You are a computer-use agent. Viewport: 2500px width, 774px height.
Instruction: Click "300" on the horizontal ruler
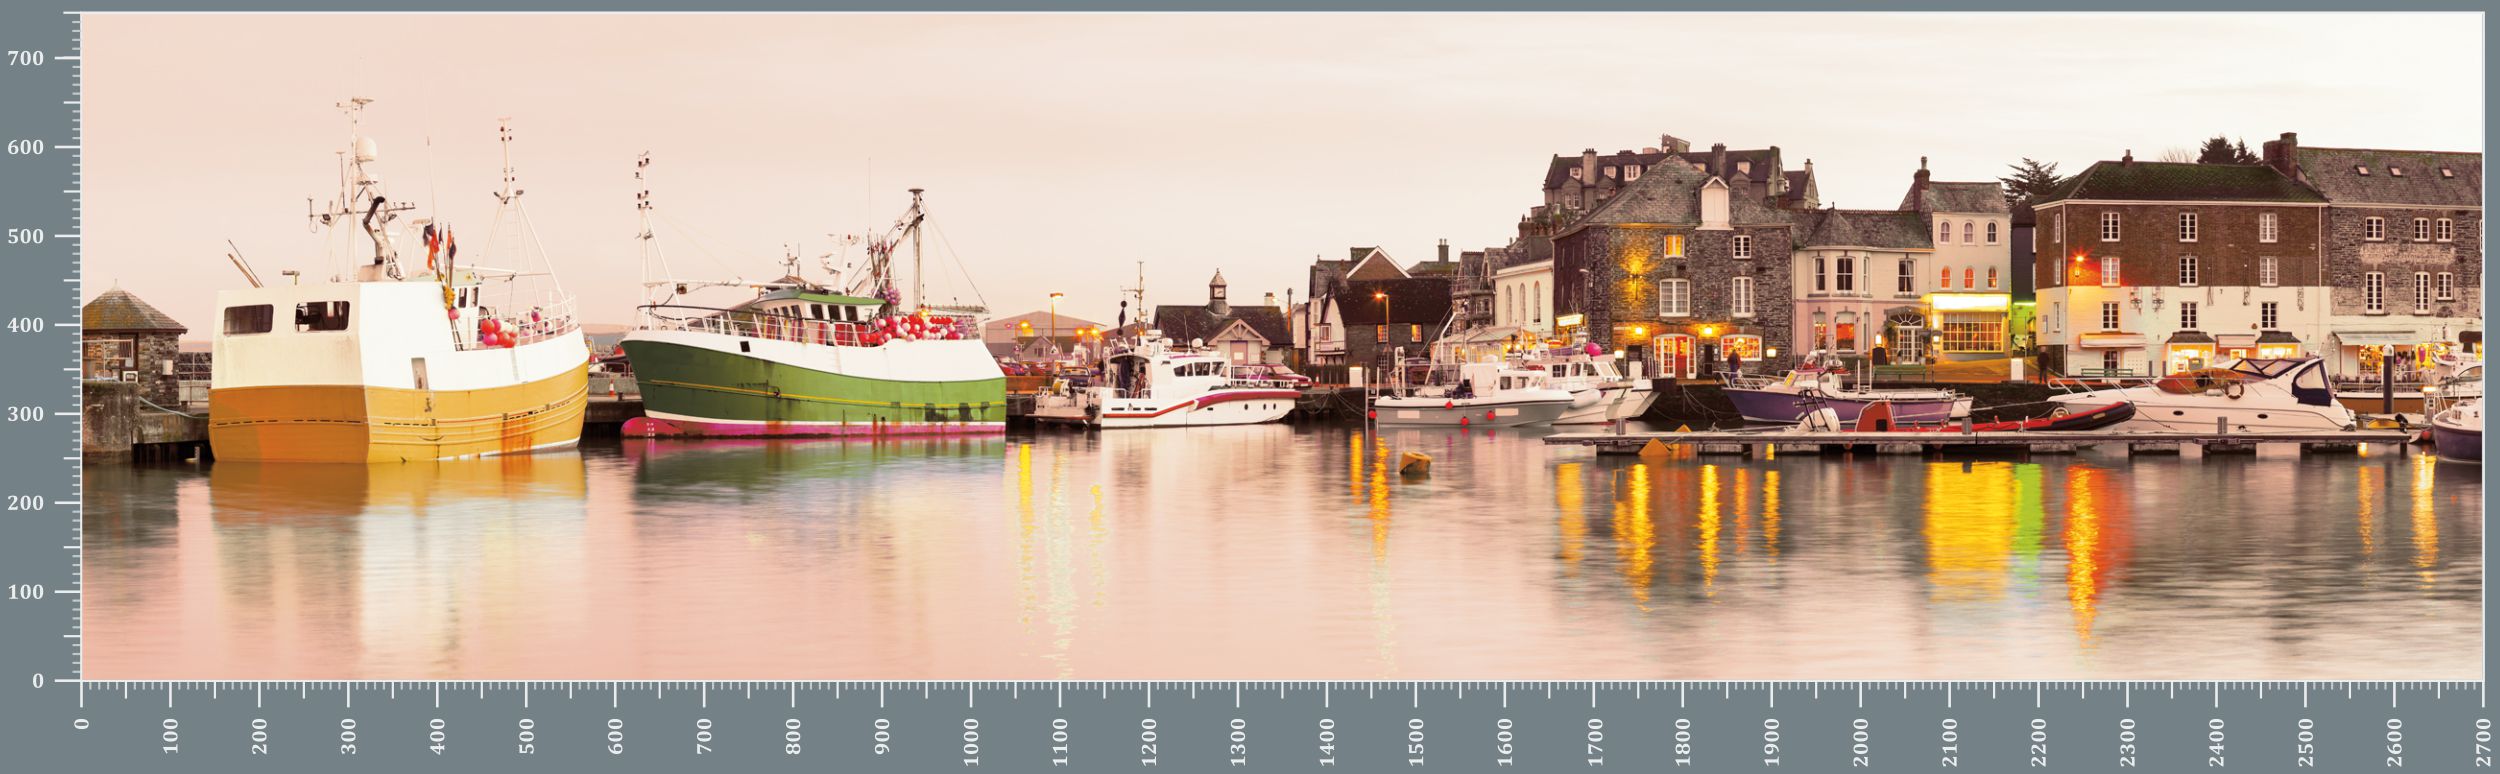349,735
